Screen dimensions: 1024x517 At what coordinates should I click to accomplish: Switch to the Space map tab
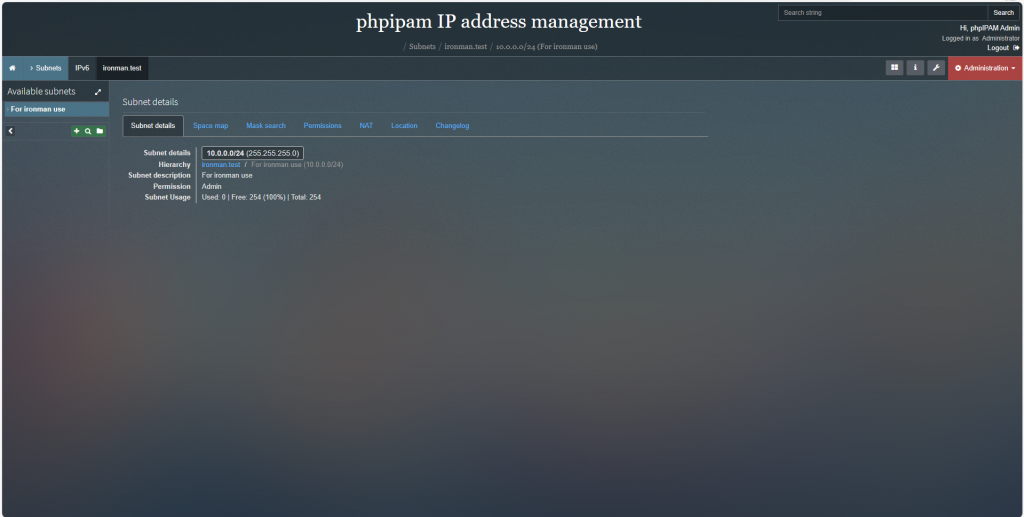pyautogui.click(x=210, y=125)
